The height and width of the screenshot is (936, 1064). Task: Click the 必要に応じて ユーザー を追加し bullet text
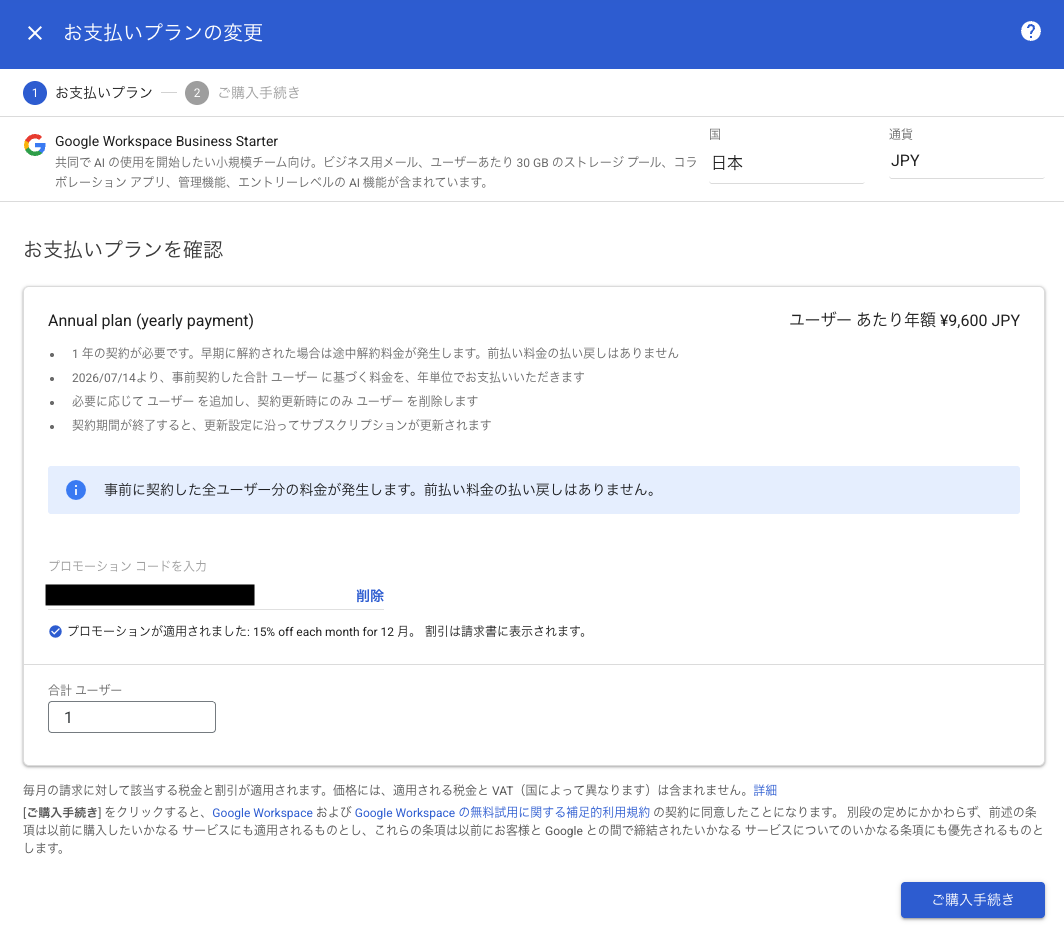point(275,401)
